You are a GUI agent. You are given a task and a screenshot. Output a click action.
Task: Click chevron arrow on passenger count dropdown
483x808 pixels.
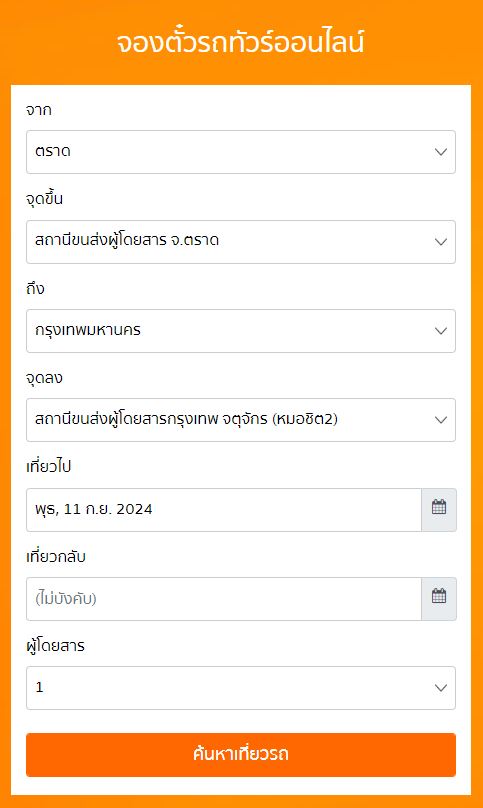pyautogui.click(x=441, y=688)
